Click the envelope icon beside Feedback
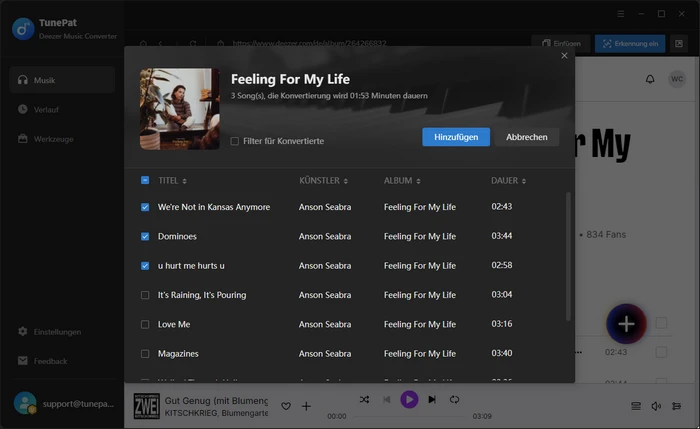This screenshot has height=429, width=700. pos(22,361)
